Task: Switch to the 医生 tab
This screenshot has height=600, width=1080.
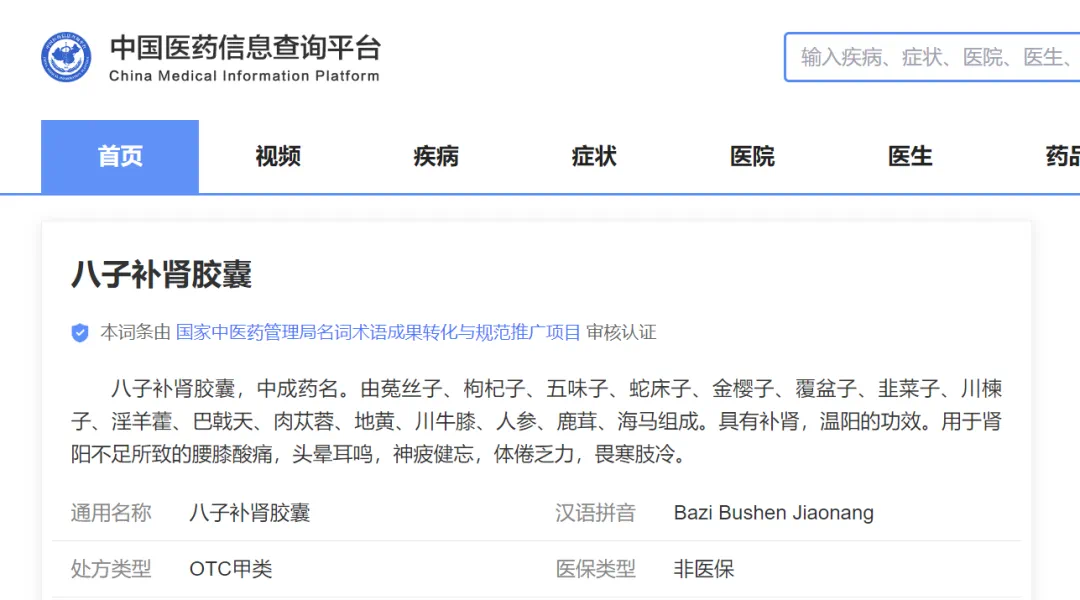Action: tap(909, 156)
